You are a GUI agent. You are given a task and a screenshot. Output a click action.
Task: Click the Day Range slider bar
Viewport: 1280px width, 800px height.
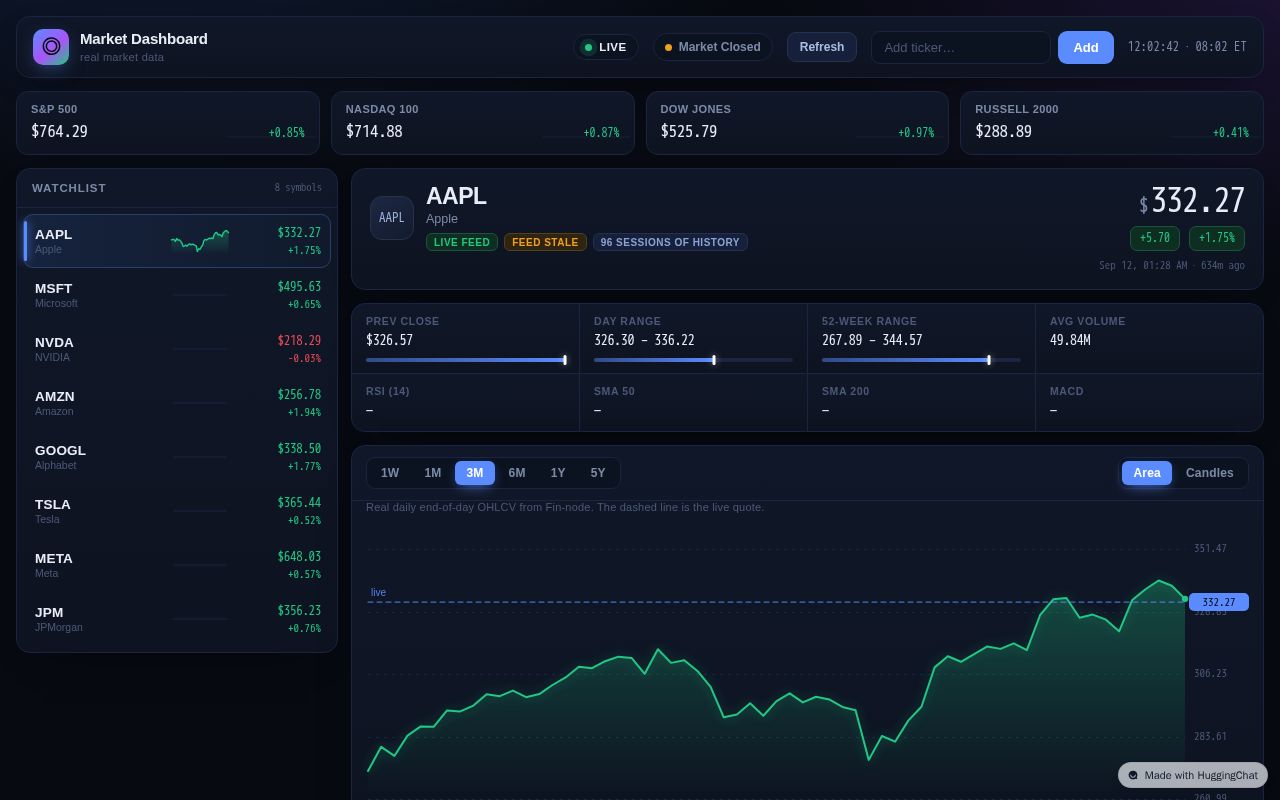point(693,360)
